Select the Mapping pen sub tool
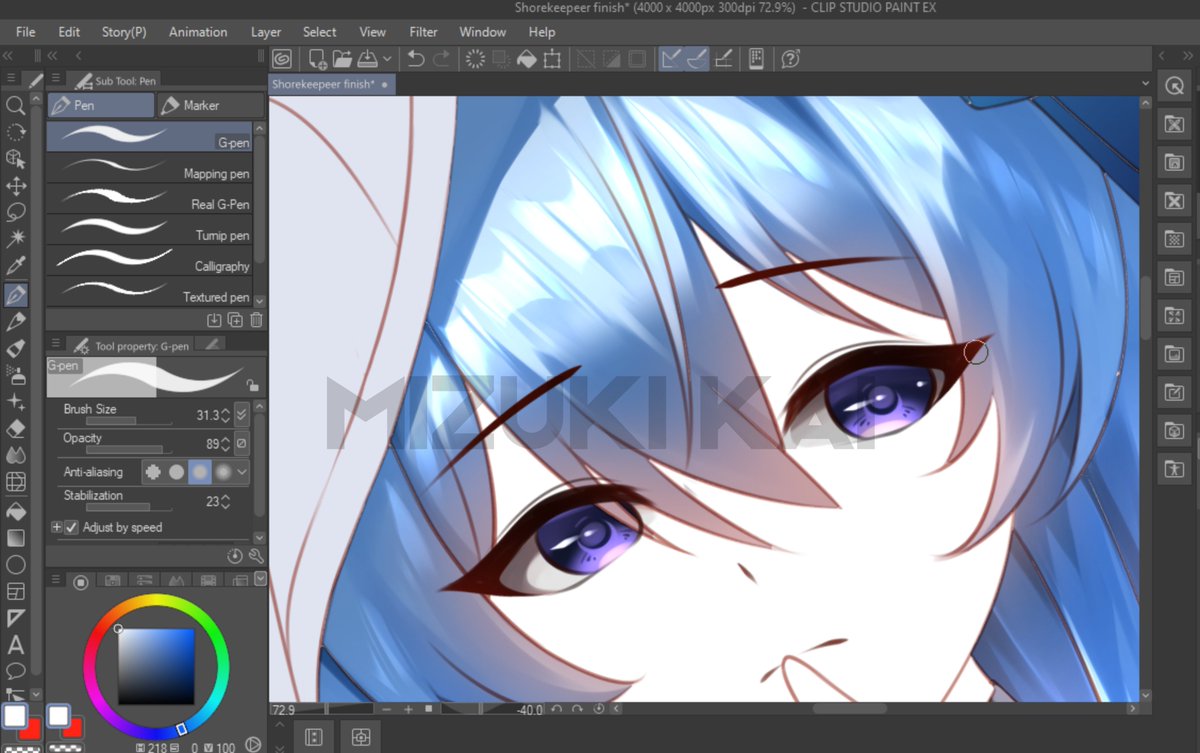 pyautogui.click(x=150, y=167)
